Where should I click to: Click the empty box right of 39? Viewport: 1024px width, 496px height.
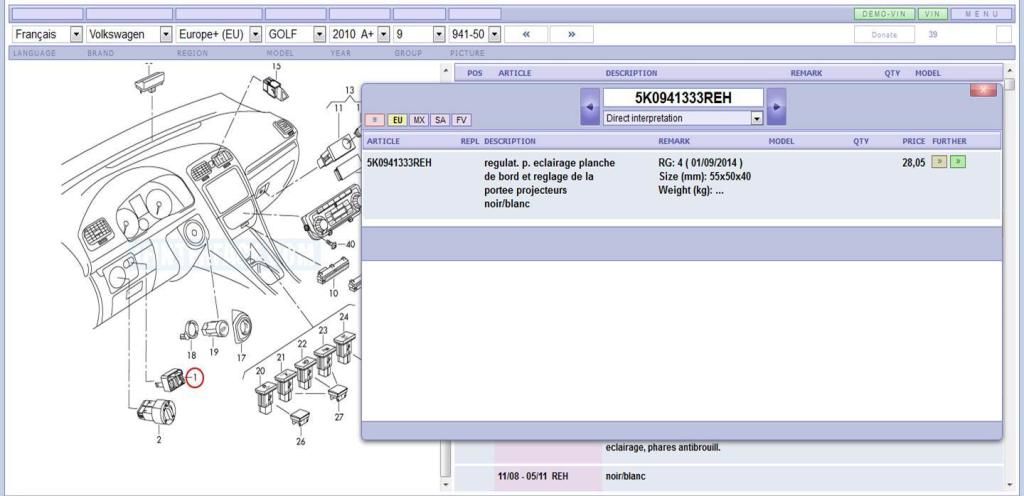pyautogui.click(x=1004, y=35)
